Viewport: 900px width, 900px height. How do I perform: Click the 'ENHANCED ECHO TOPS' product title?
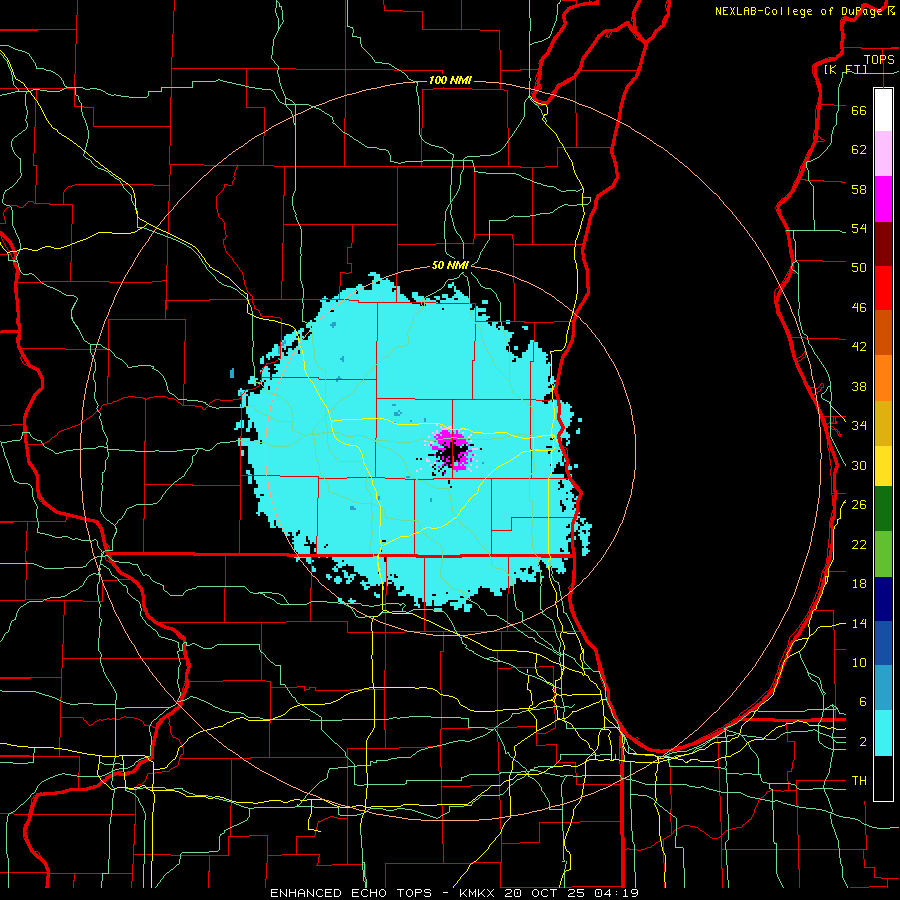(x=351, y=893)
